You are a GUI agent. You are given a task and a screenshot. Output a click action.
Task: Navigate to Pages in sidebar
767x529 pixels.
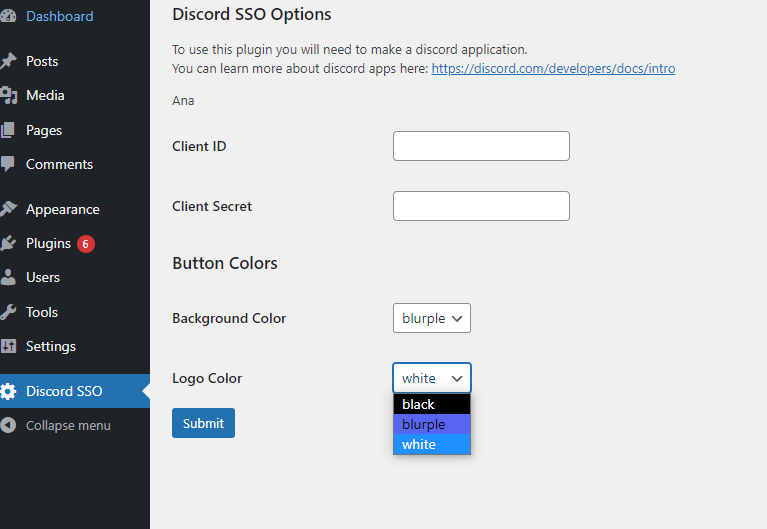point(44,130)
